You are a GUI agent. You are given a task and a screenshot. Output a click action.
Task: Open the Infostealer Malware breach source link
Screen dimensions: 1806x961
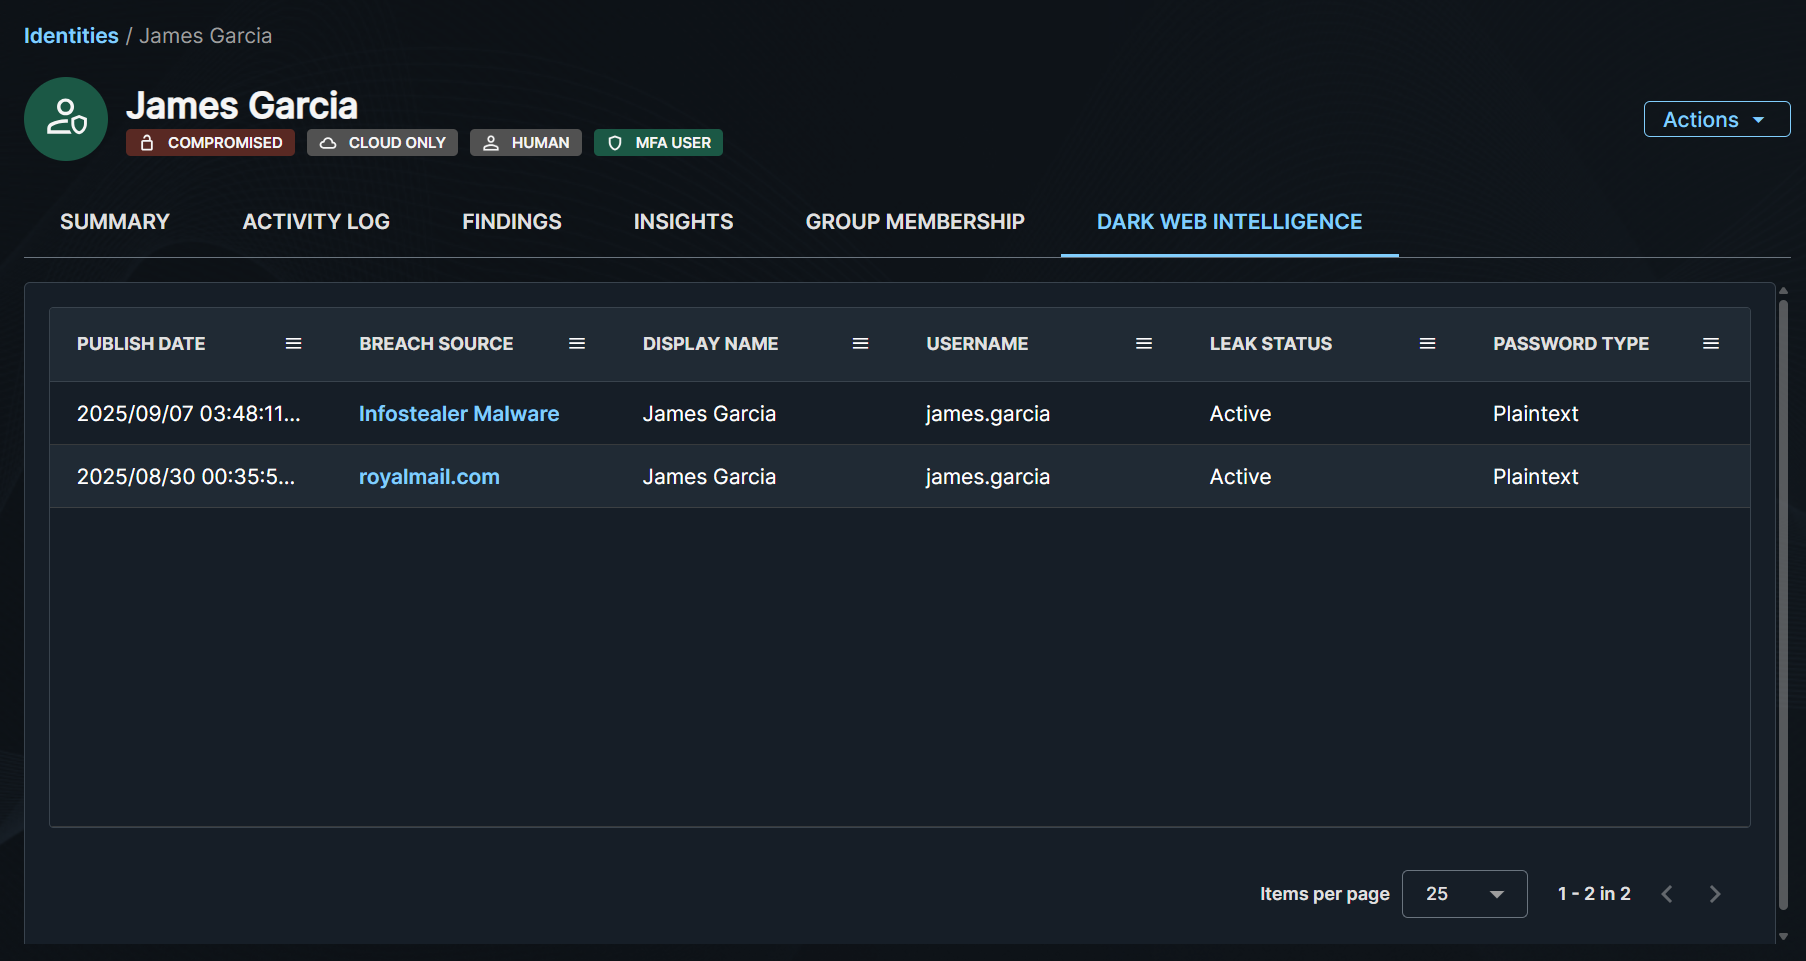(459, 414)
